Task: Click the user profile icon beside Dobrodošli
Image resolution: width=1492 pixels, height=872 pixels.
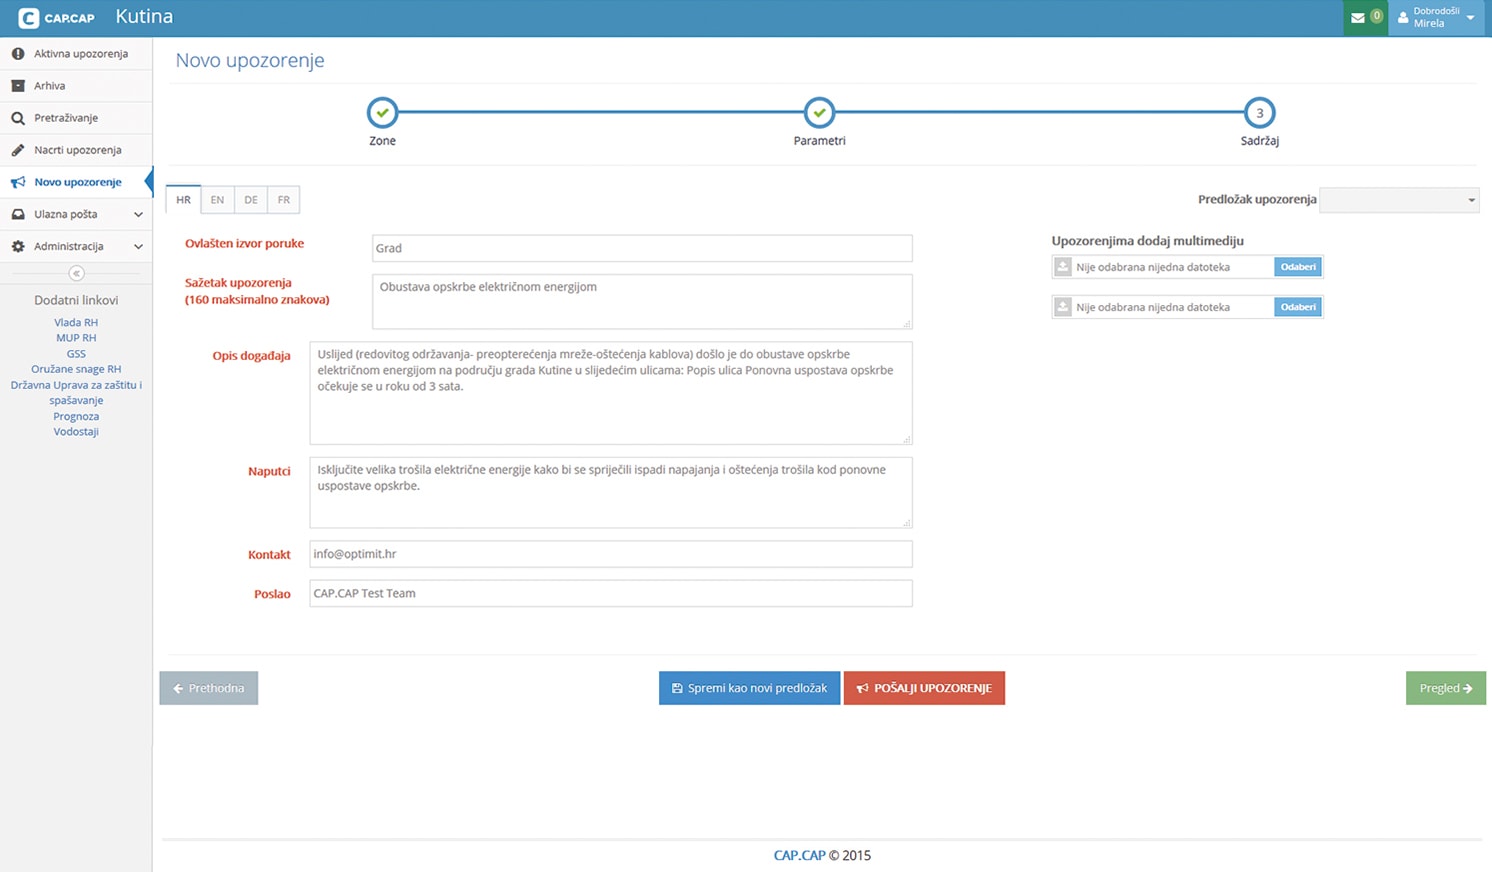Action: [1403, 18]
